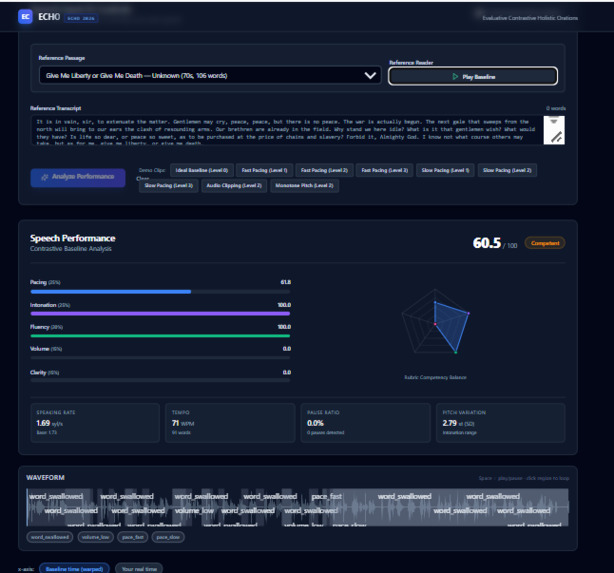
Task: Load the Slow Pacing (Level 2) demo clip
Action: 507,170
